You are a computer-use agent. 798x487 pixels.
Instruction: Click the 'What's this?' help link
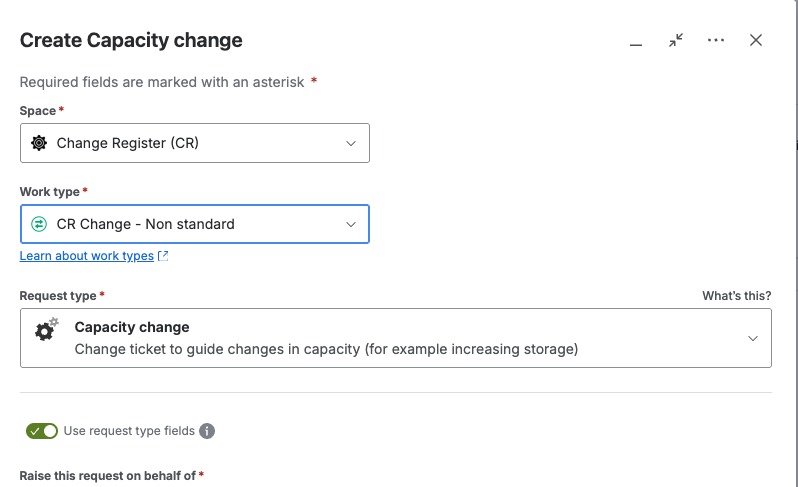click(x=736, y=296)
